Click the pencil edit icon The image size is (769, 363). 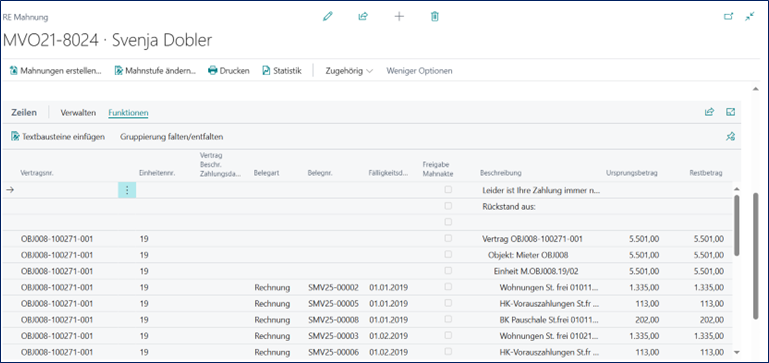point(328,16)
